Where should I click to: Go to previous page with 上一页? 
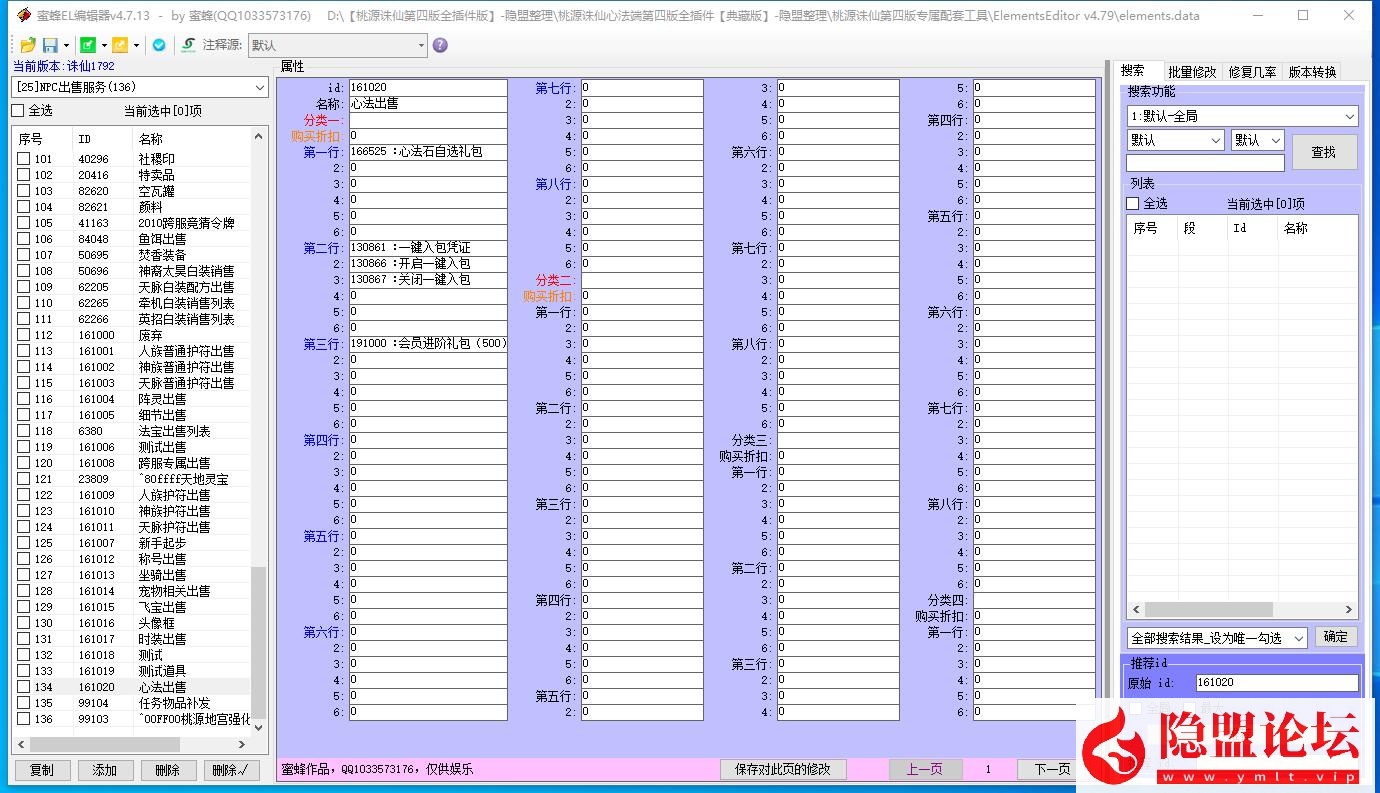(x=925, y=769)
